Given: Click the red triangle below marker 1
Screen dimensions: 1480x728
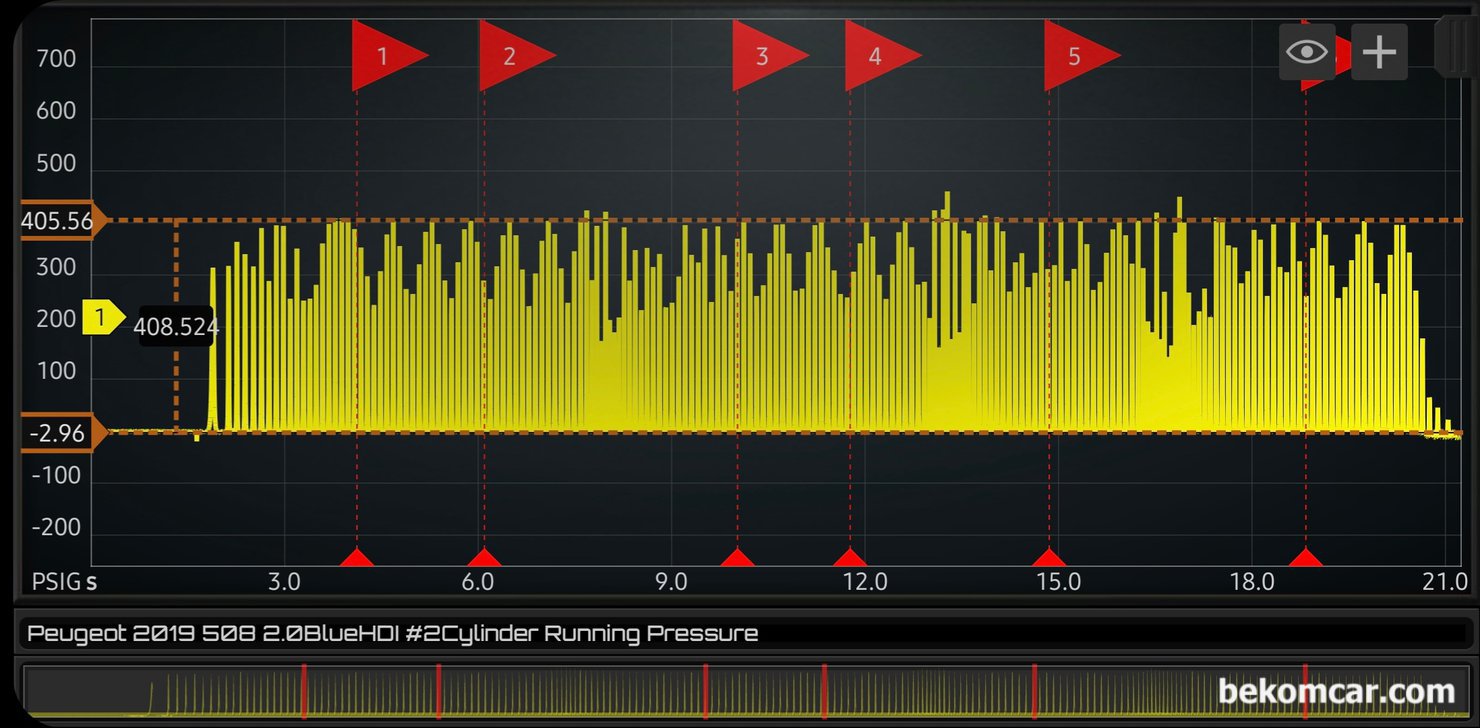Looking at the screenshot, I should pos(357,557).
